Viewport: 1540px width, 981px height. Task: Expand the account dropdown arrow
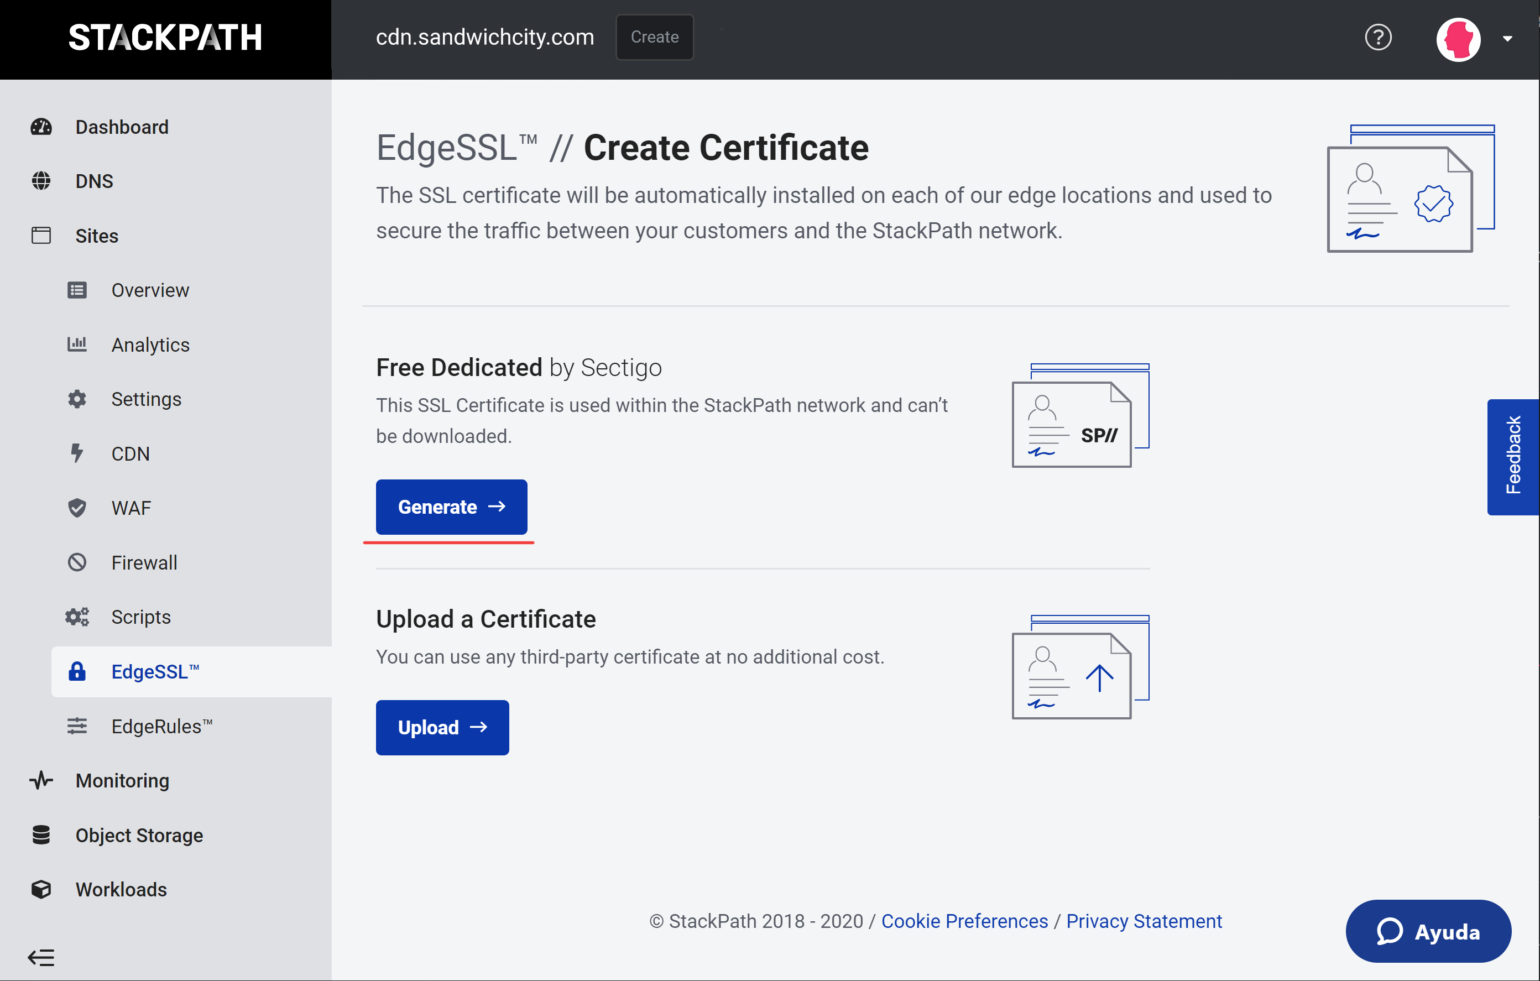pyautogui.click(x=1507, y=40)
